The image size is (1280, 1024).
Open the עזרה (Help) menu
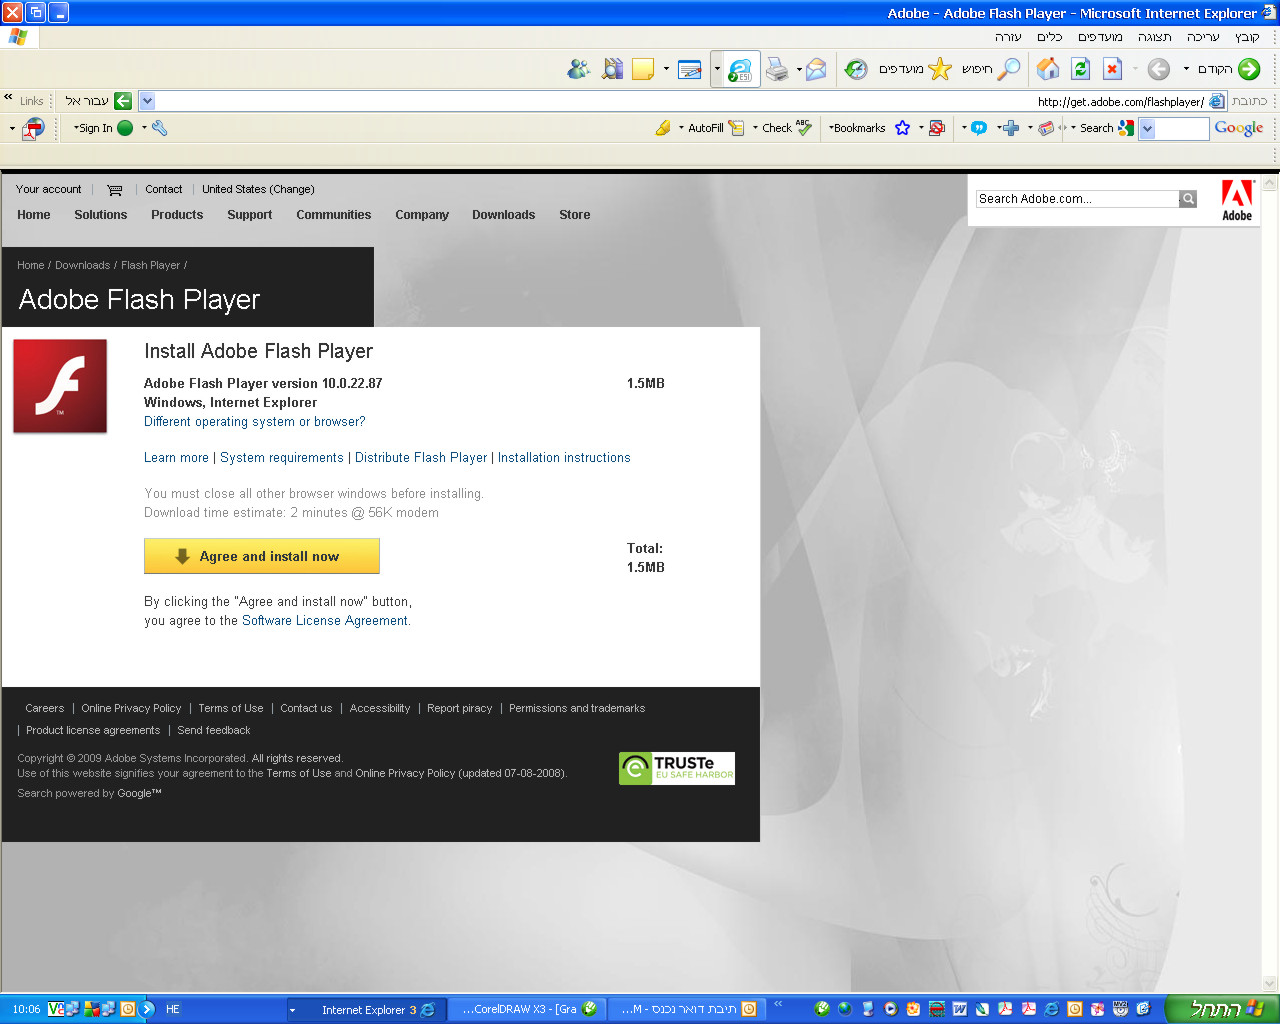[x=1008, y=37]
